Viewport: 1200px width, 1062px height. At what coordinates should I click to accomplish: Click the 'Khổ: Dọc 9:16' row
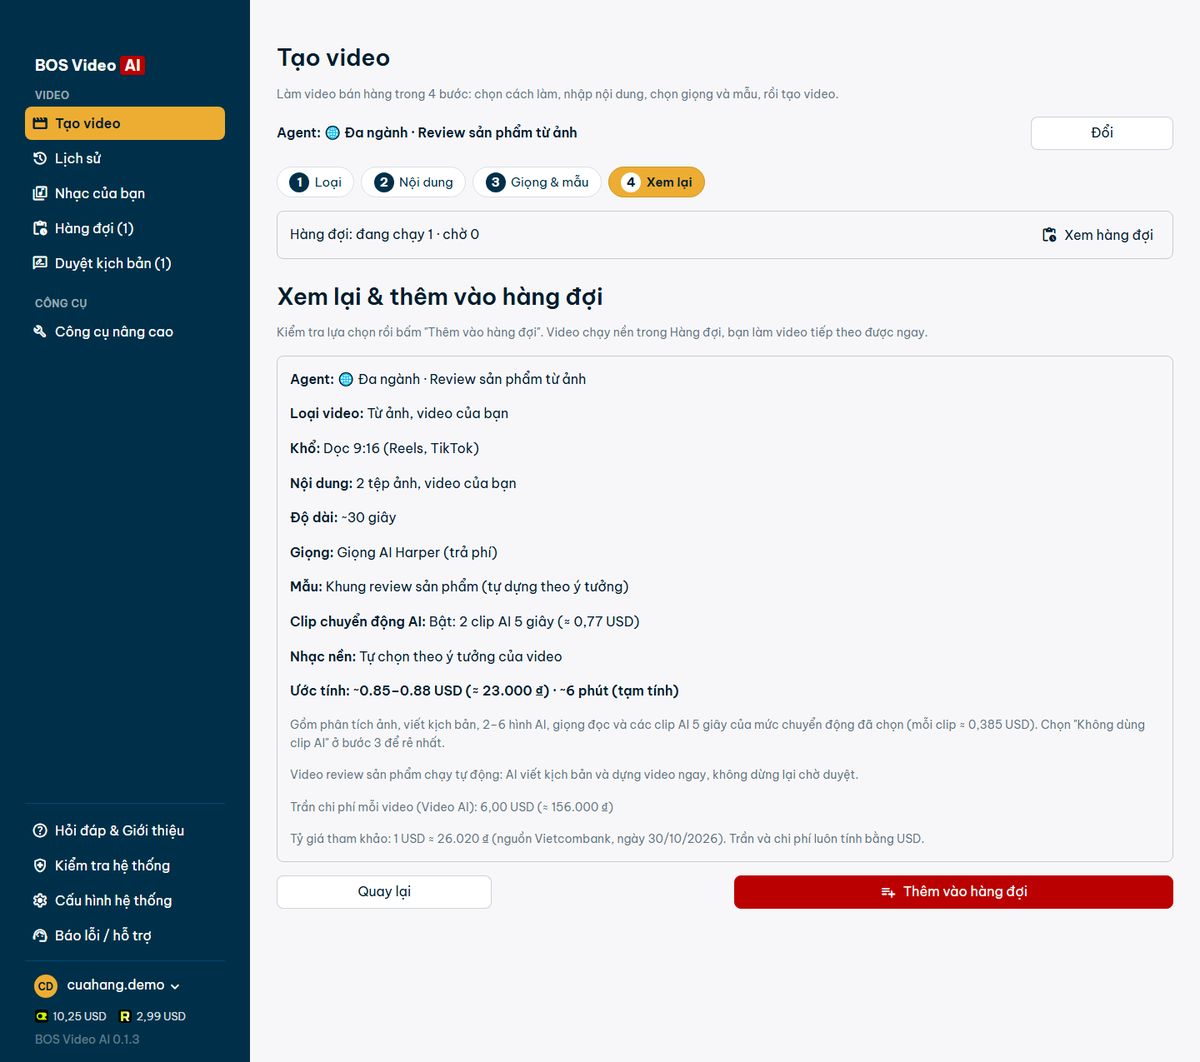click(x=384, y=448)
